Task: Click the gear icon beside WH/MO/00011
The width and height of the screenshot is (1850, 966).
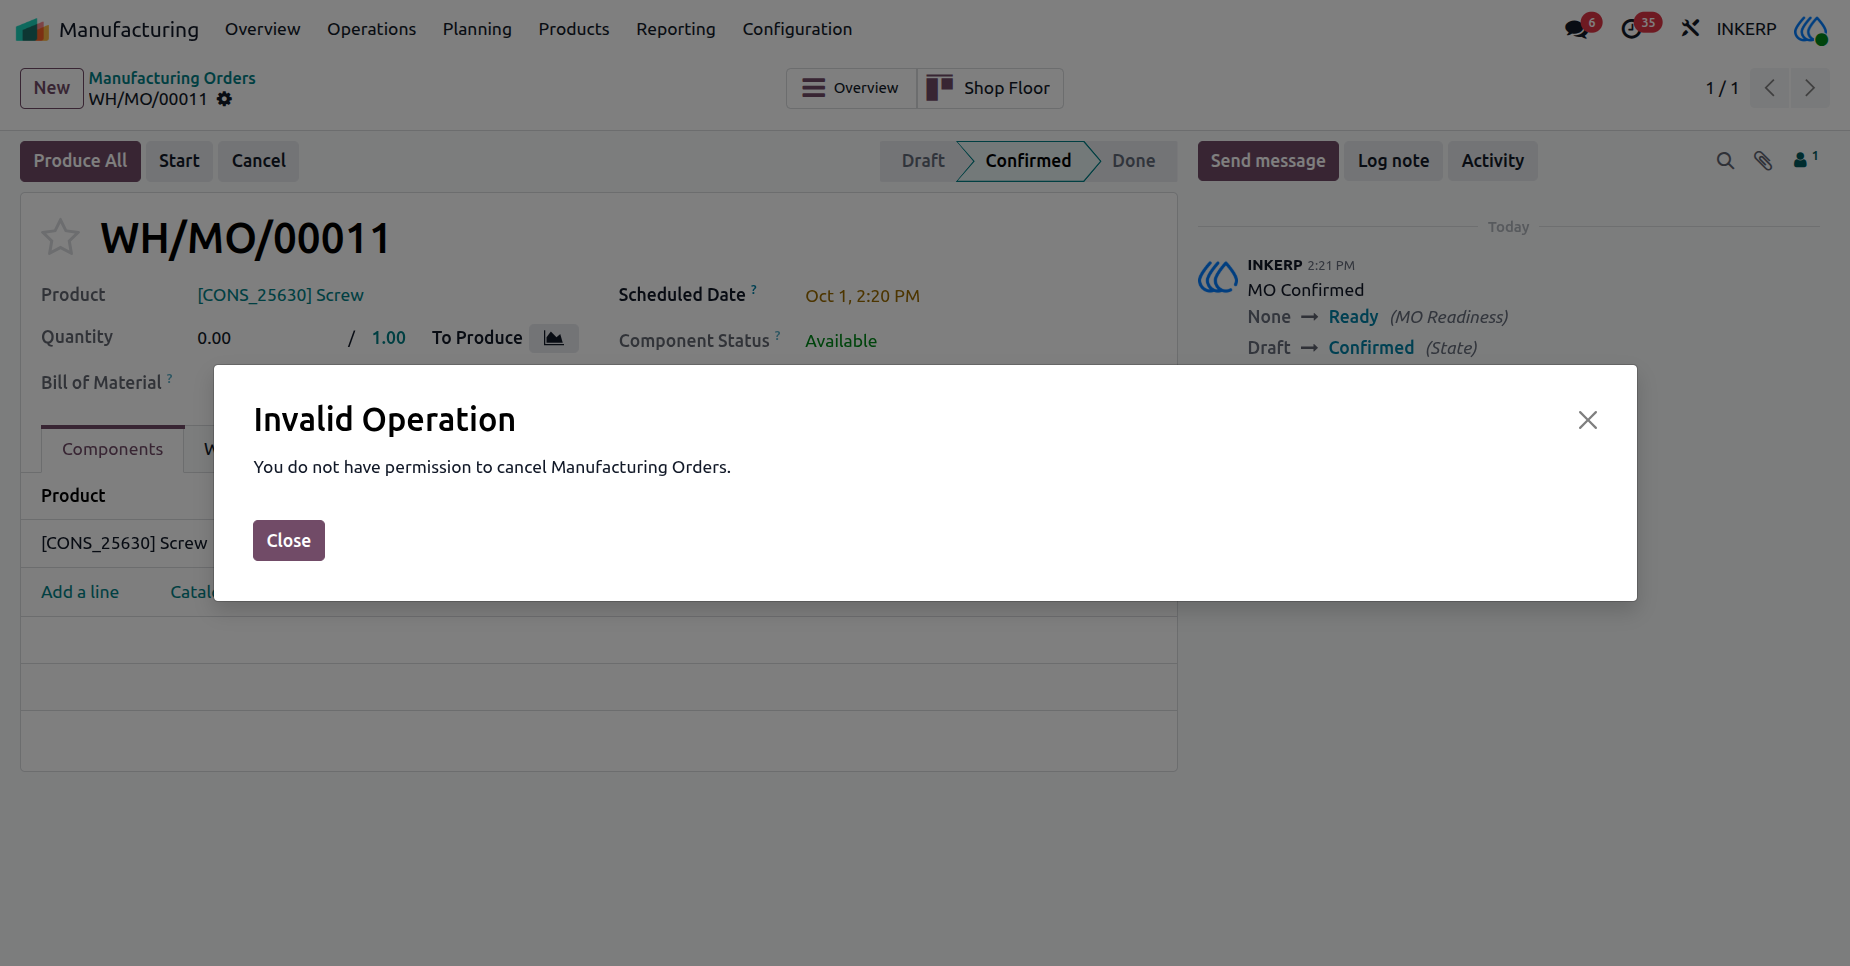Action: tap(224, 99)
